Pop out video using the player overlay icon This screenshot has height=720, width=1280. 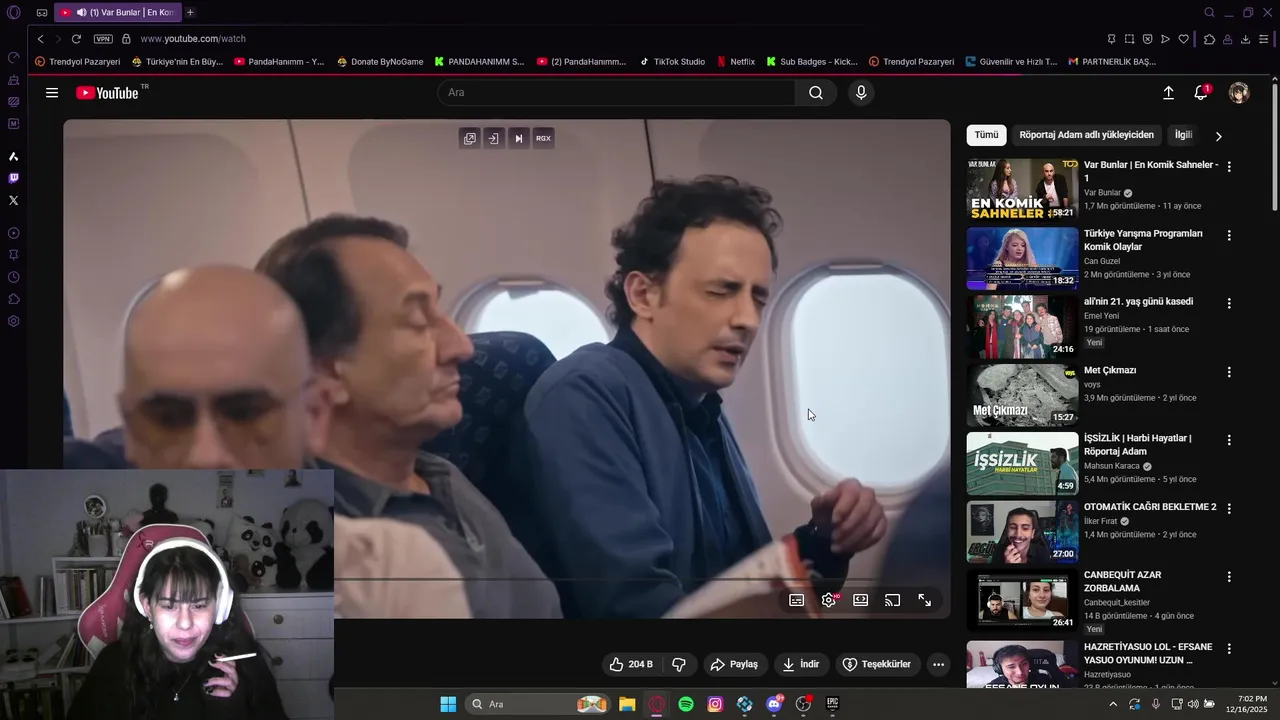point(470,139)
